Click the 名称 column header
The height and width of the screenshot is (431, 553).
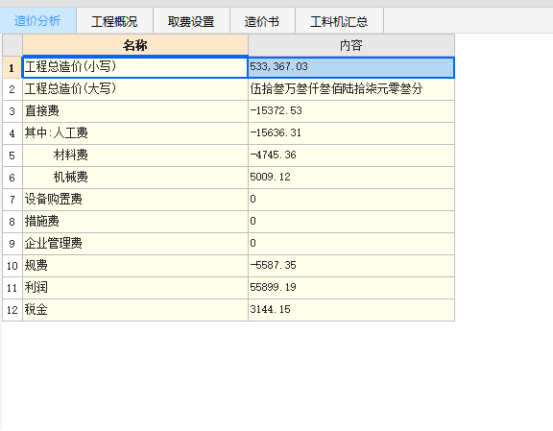coord(135,45)
